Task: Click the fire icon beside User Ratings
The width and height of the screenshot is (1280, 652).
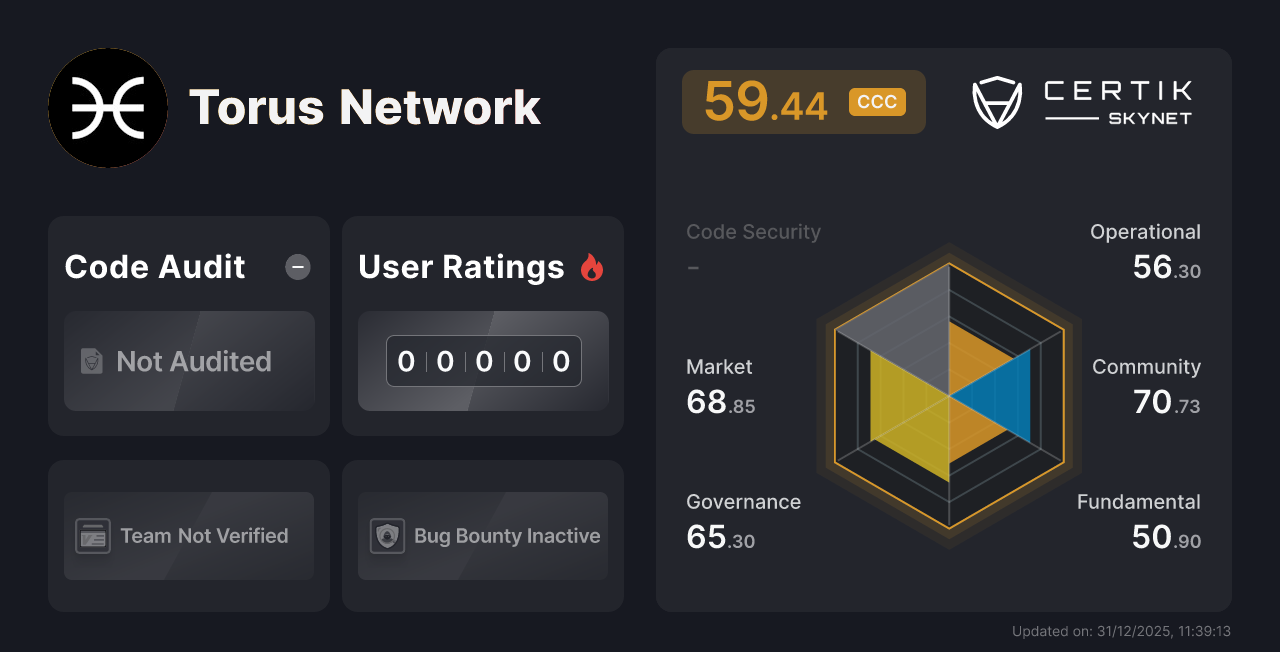Action: coord(592,266)
